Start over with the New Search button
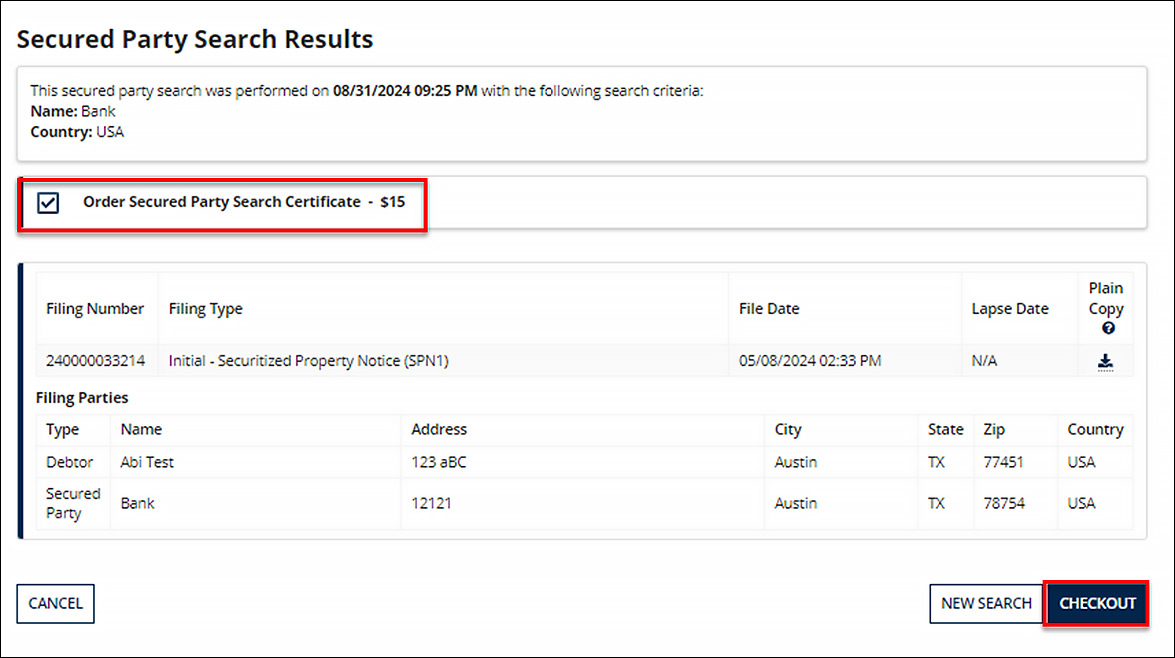The height and width of the screenshot is (658, 1175). point(986,603)
